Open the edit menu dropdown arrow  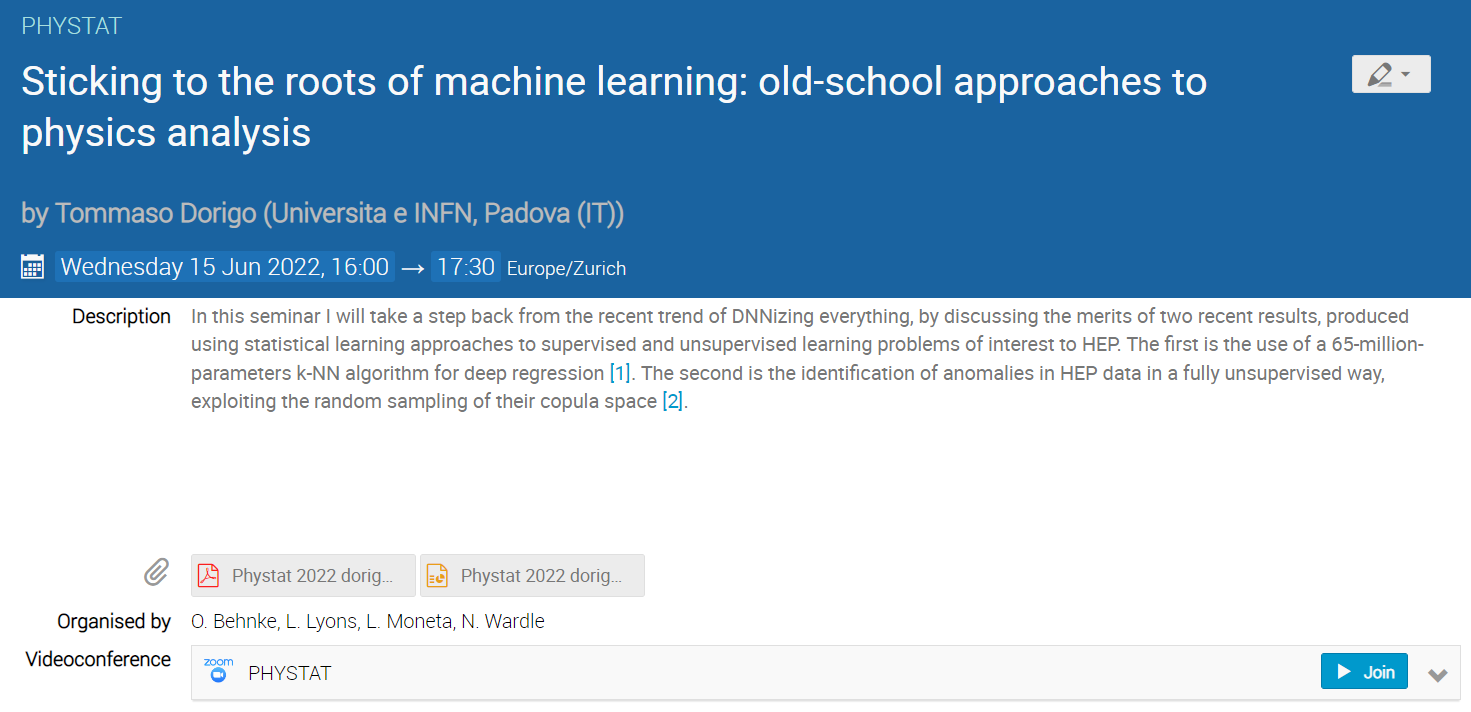(1406, 75)
